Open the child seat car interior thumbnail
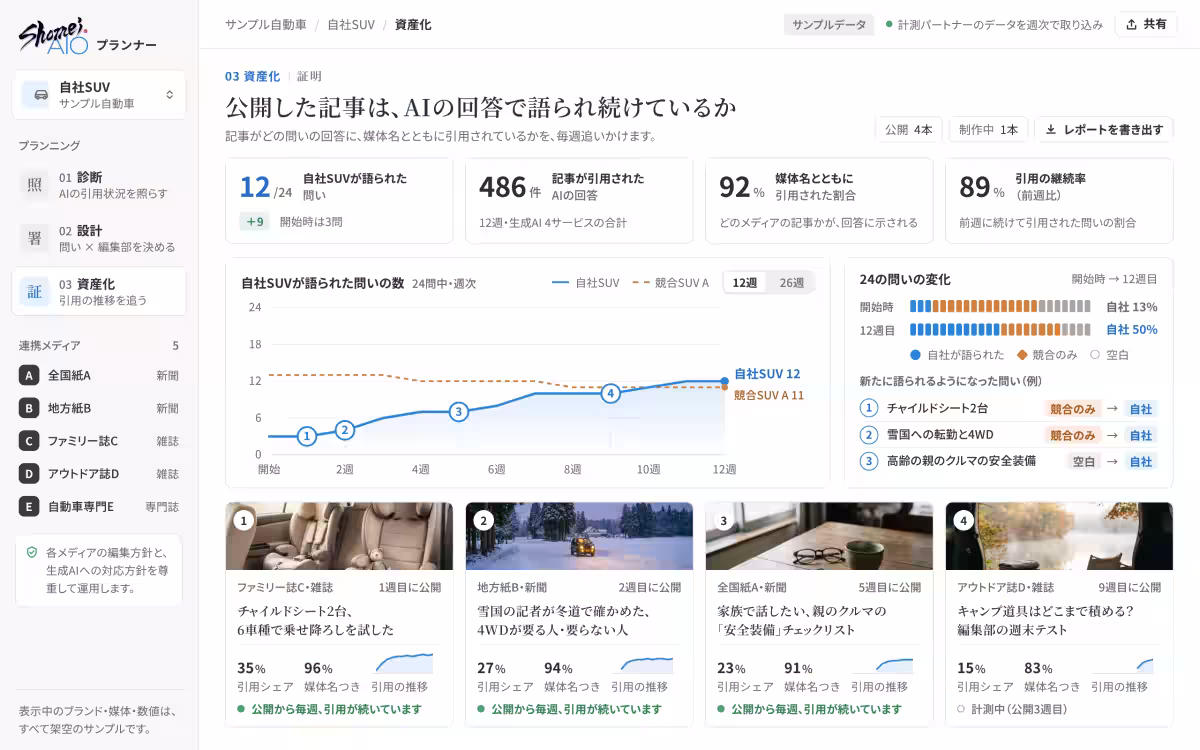This screenshot has height=750, width=1200. pos(339,536)
